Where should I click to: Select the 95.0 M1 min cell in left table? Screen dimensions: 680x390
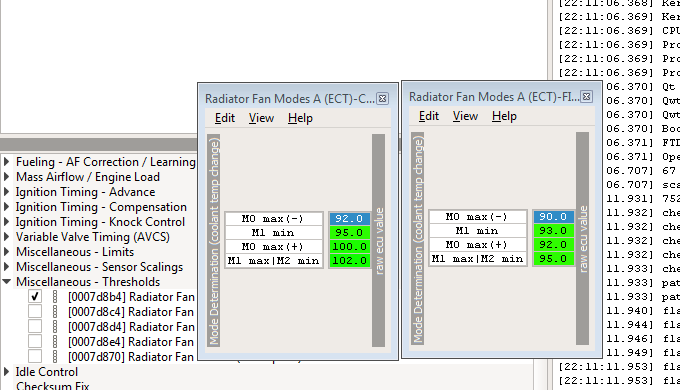349,233
